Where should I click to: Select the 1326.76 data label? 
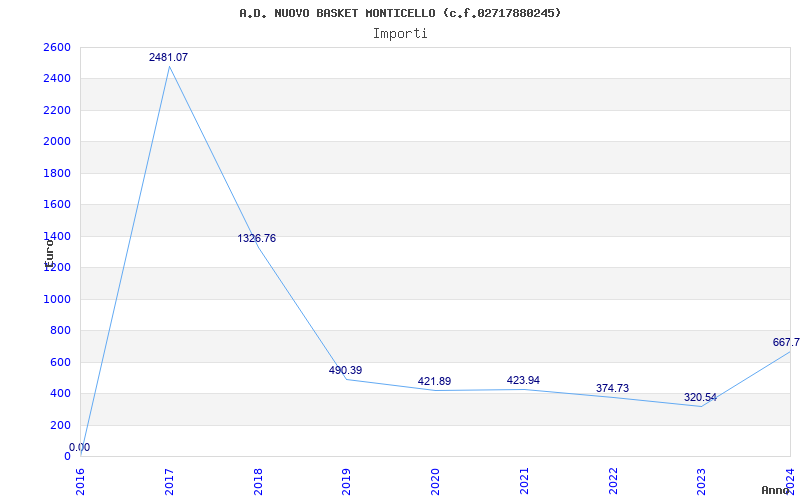[257, 238]
